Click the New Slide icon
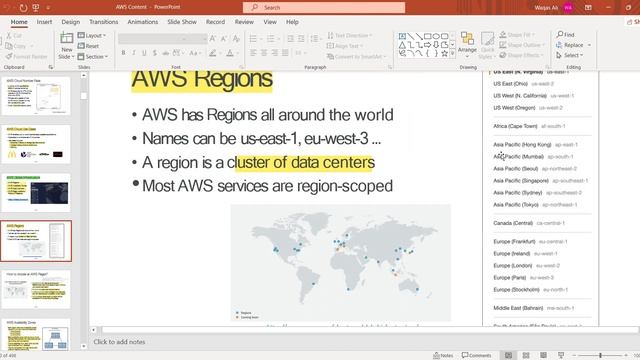Viewport: 640px width, 360px height. (x=67, y=39)
